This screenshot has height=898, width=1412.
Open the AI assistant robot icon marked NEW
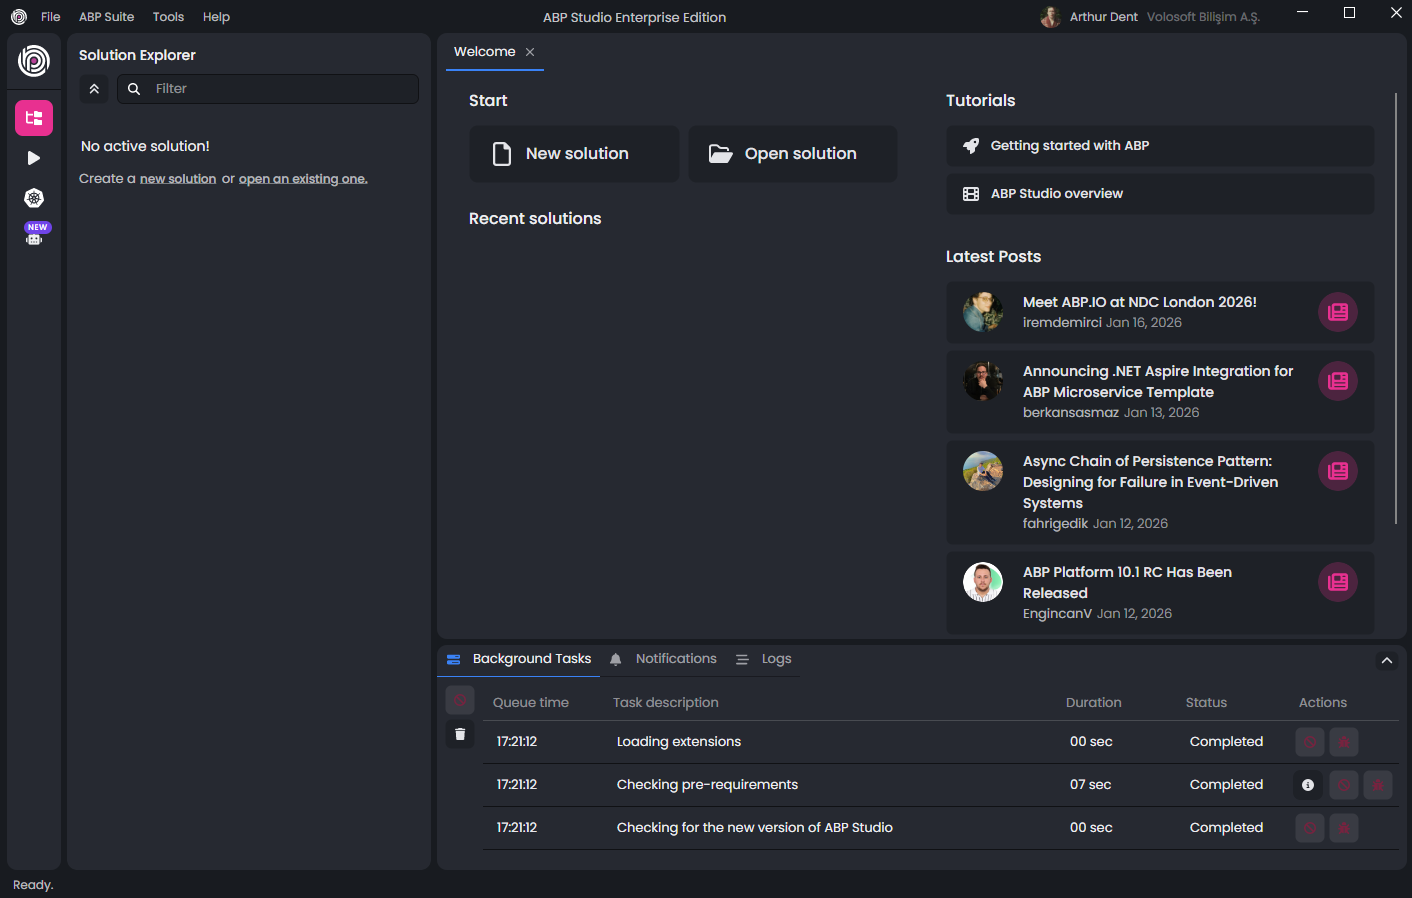[x=34, y=234]
